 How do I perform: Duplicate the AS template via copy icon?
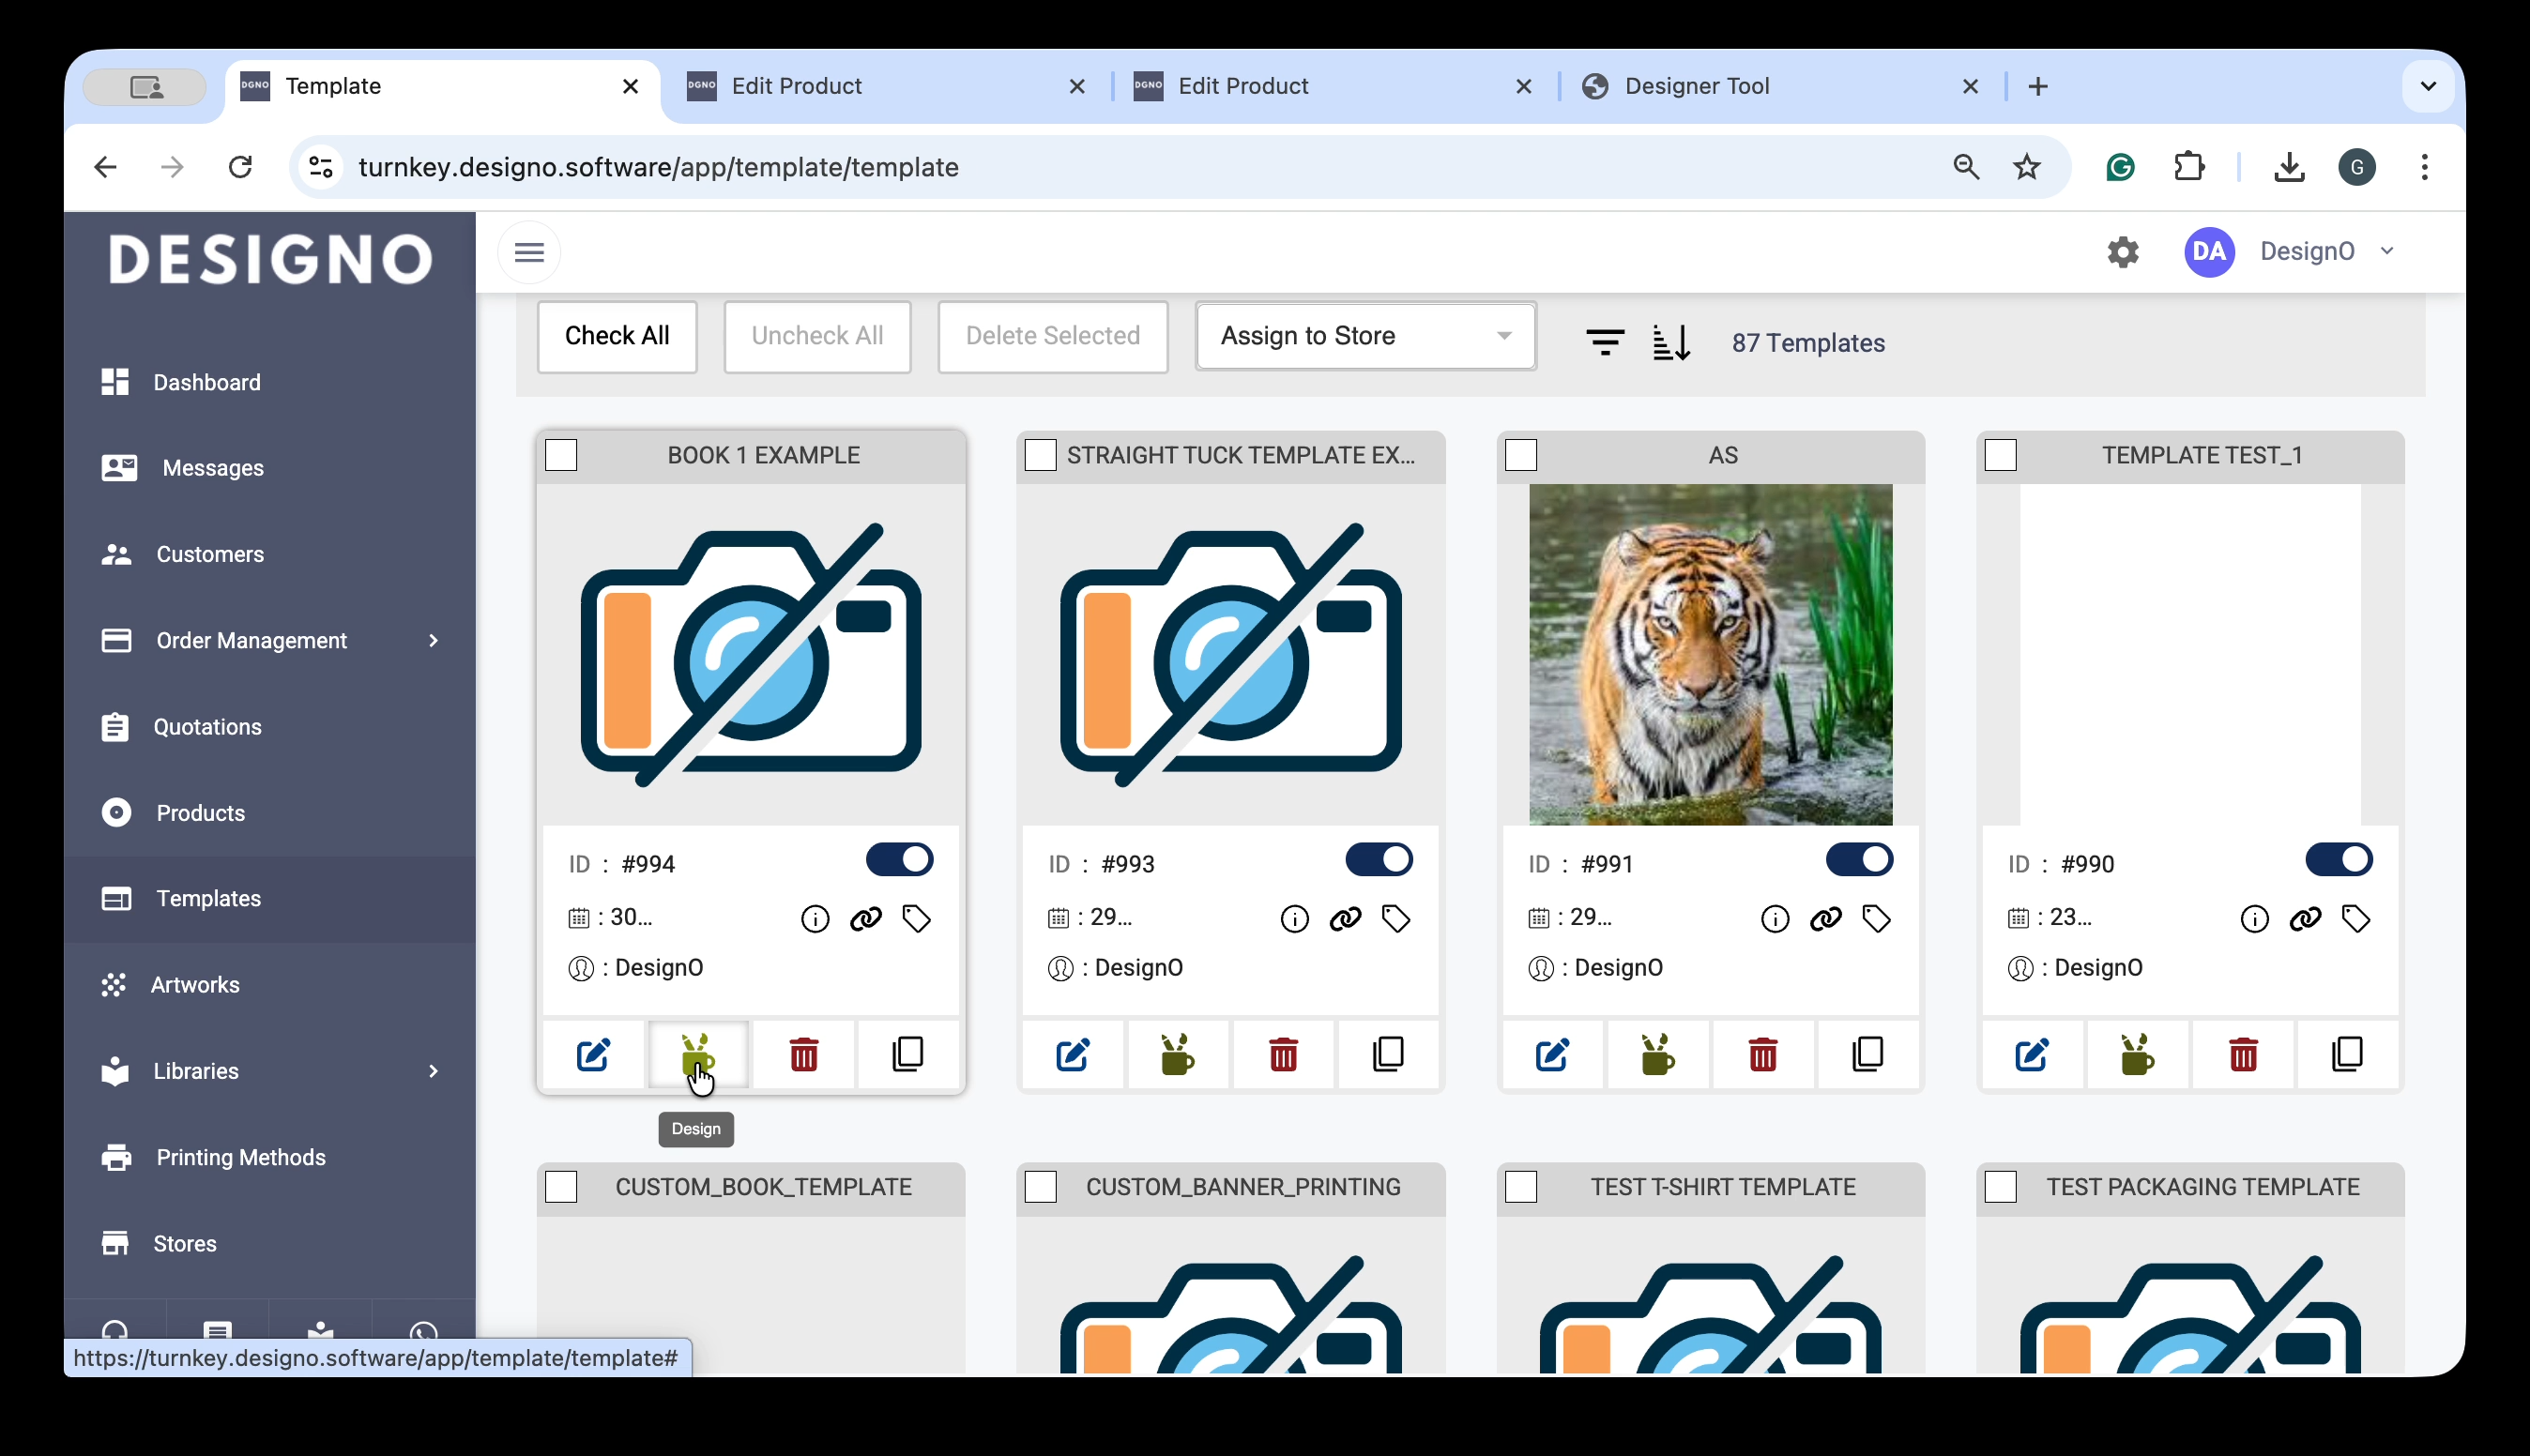coord(1867,1054)
